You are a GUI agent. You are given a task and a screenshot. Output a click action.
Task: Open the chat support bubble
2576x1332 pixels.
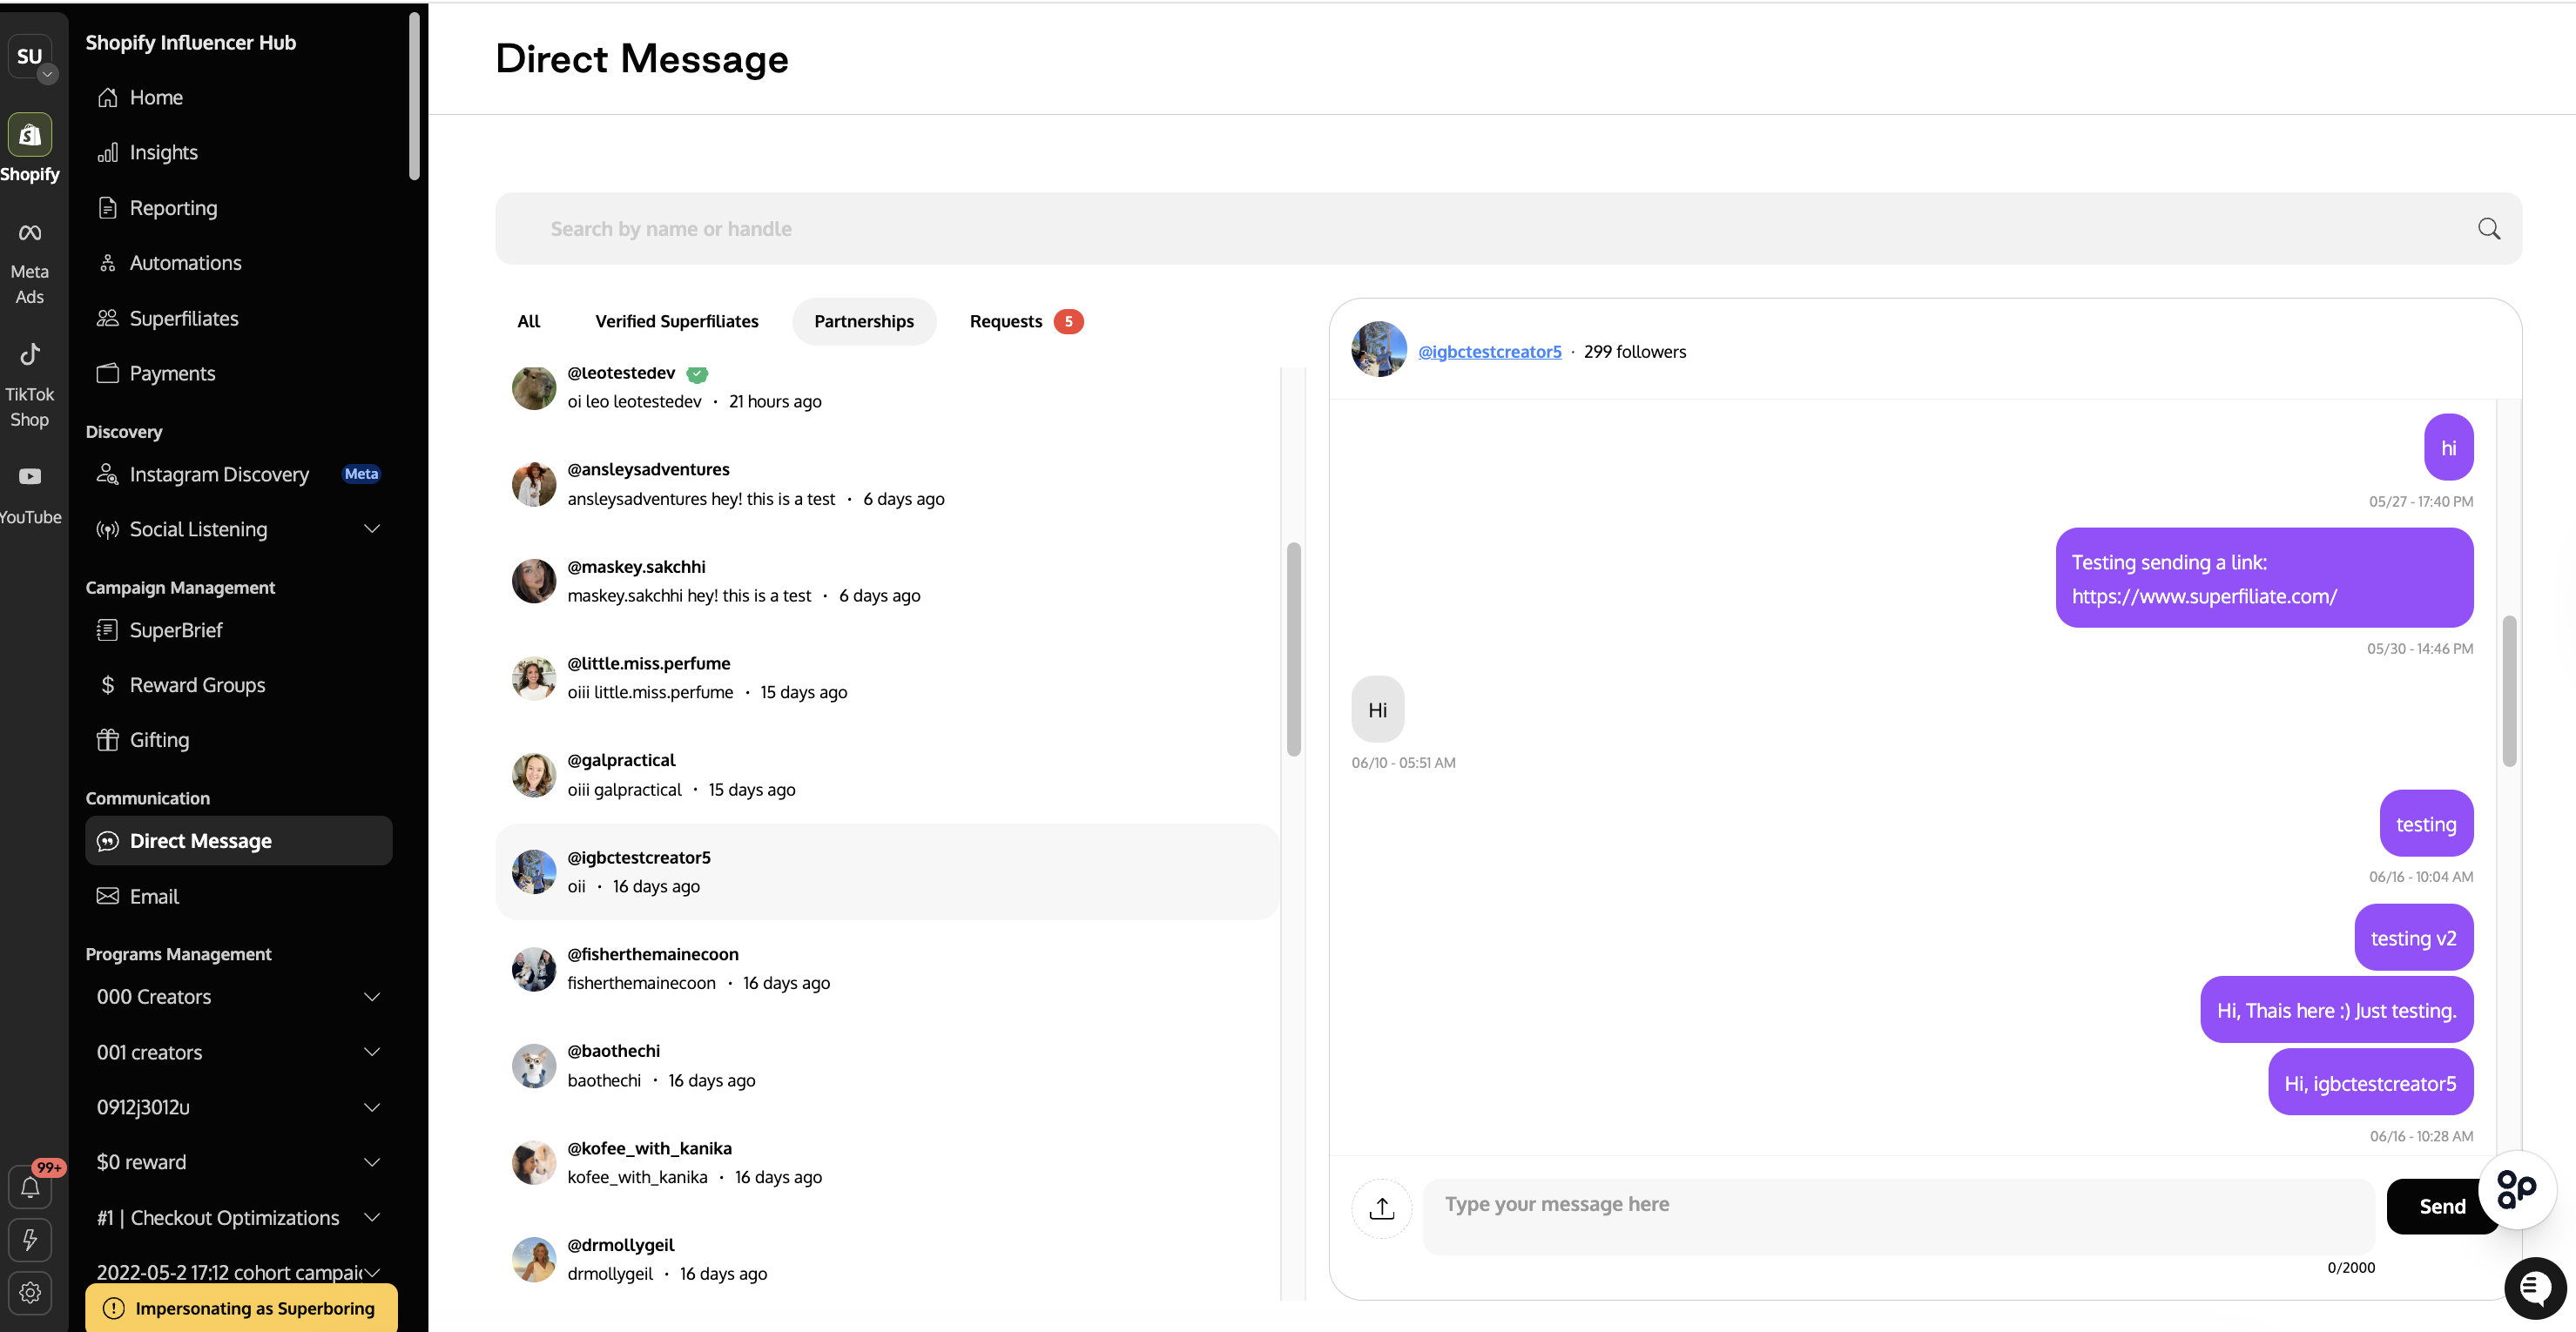2535,1289
